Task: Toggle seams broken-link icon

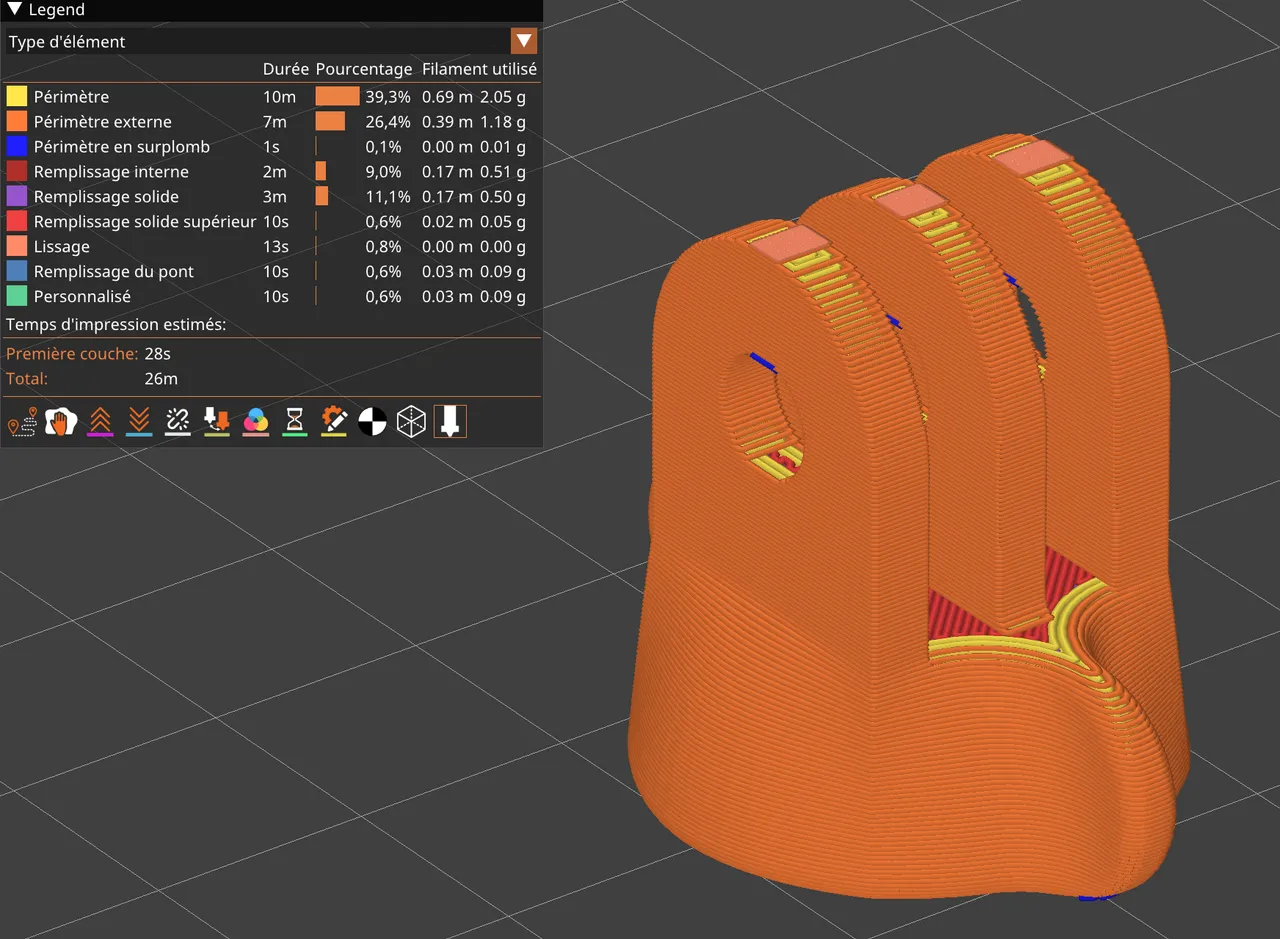Action: pos(178,422)
